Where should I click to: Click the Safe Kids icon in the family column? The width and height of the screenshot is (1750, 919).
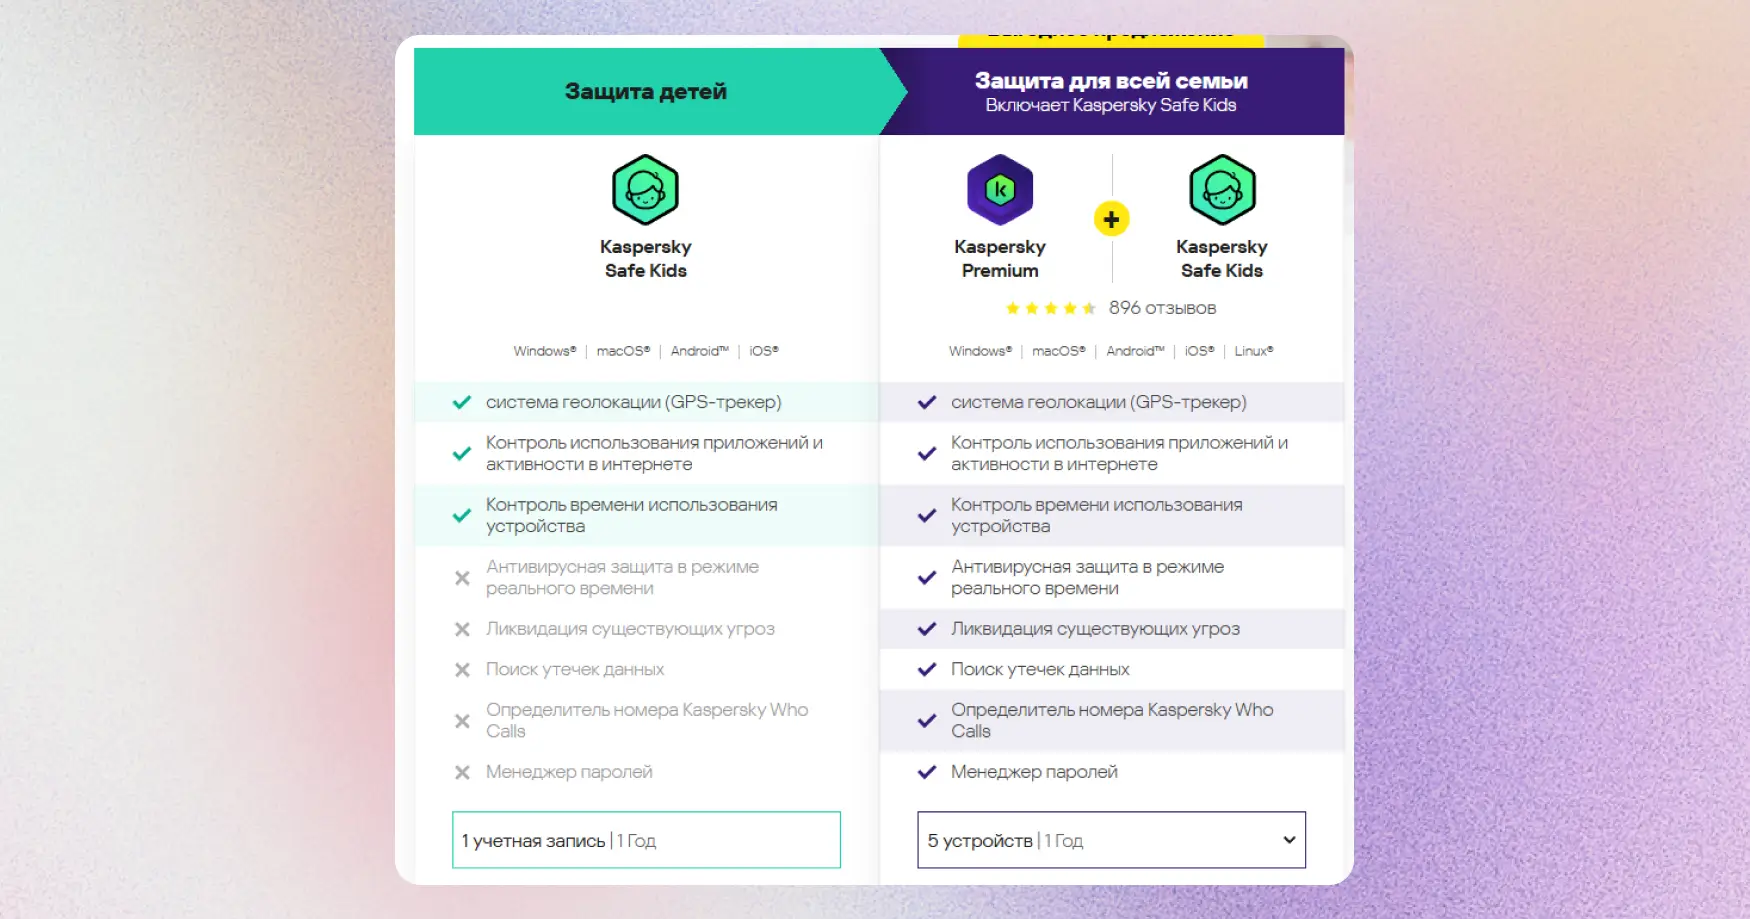click(x=1221, y=190)
